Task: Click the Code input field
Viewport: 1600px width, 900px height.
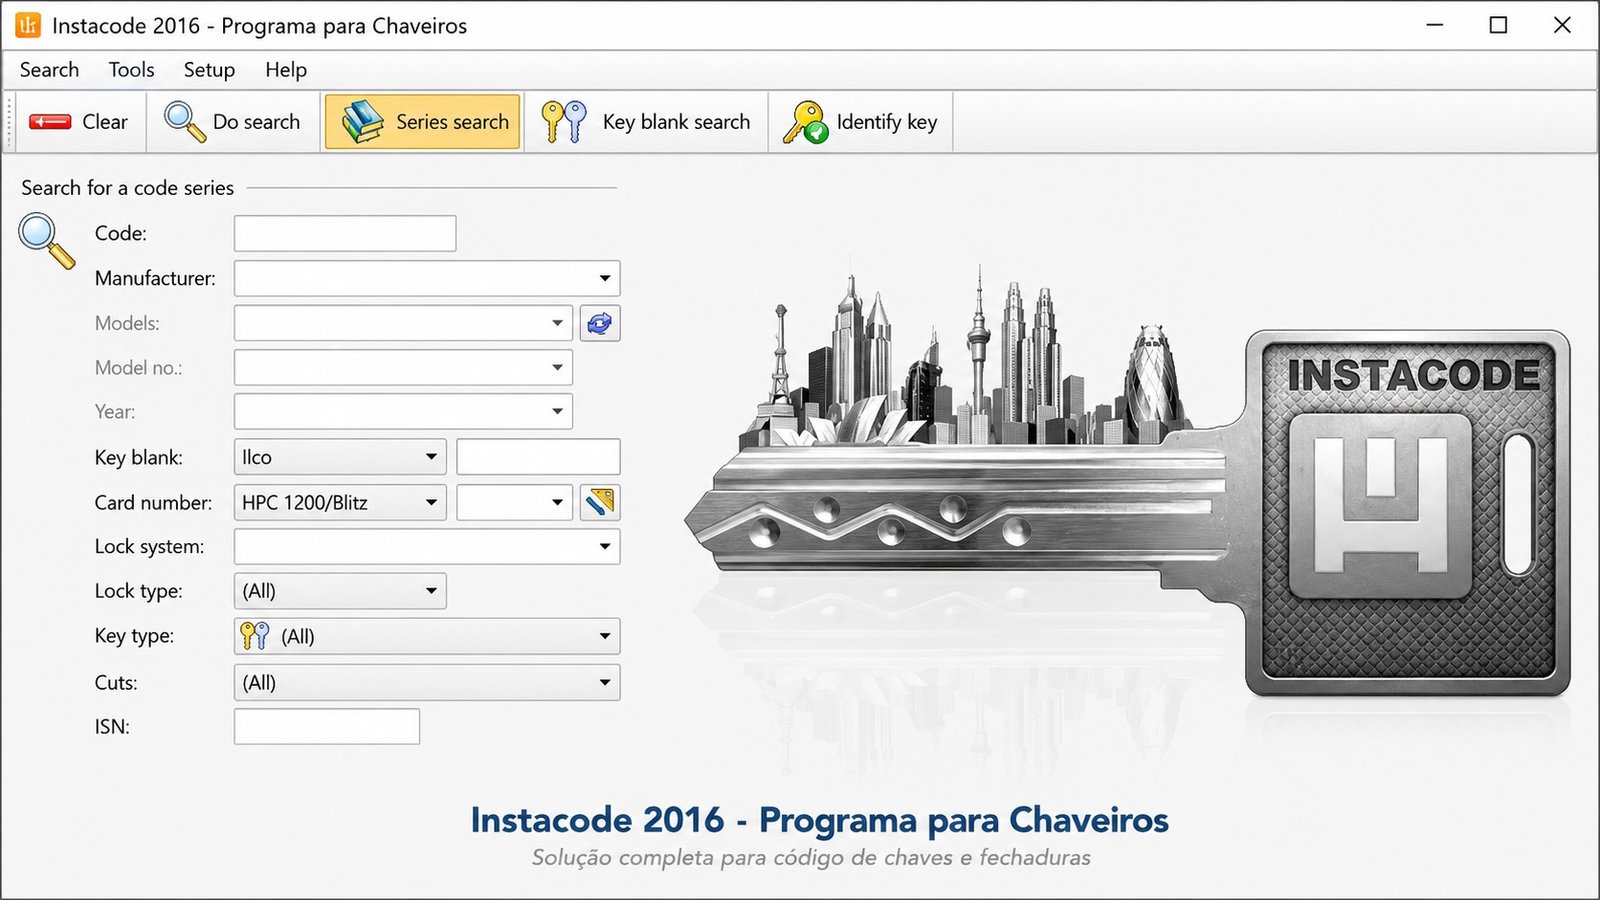Action: click(x=345, y=233)
